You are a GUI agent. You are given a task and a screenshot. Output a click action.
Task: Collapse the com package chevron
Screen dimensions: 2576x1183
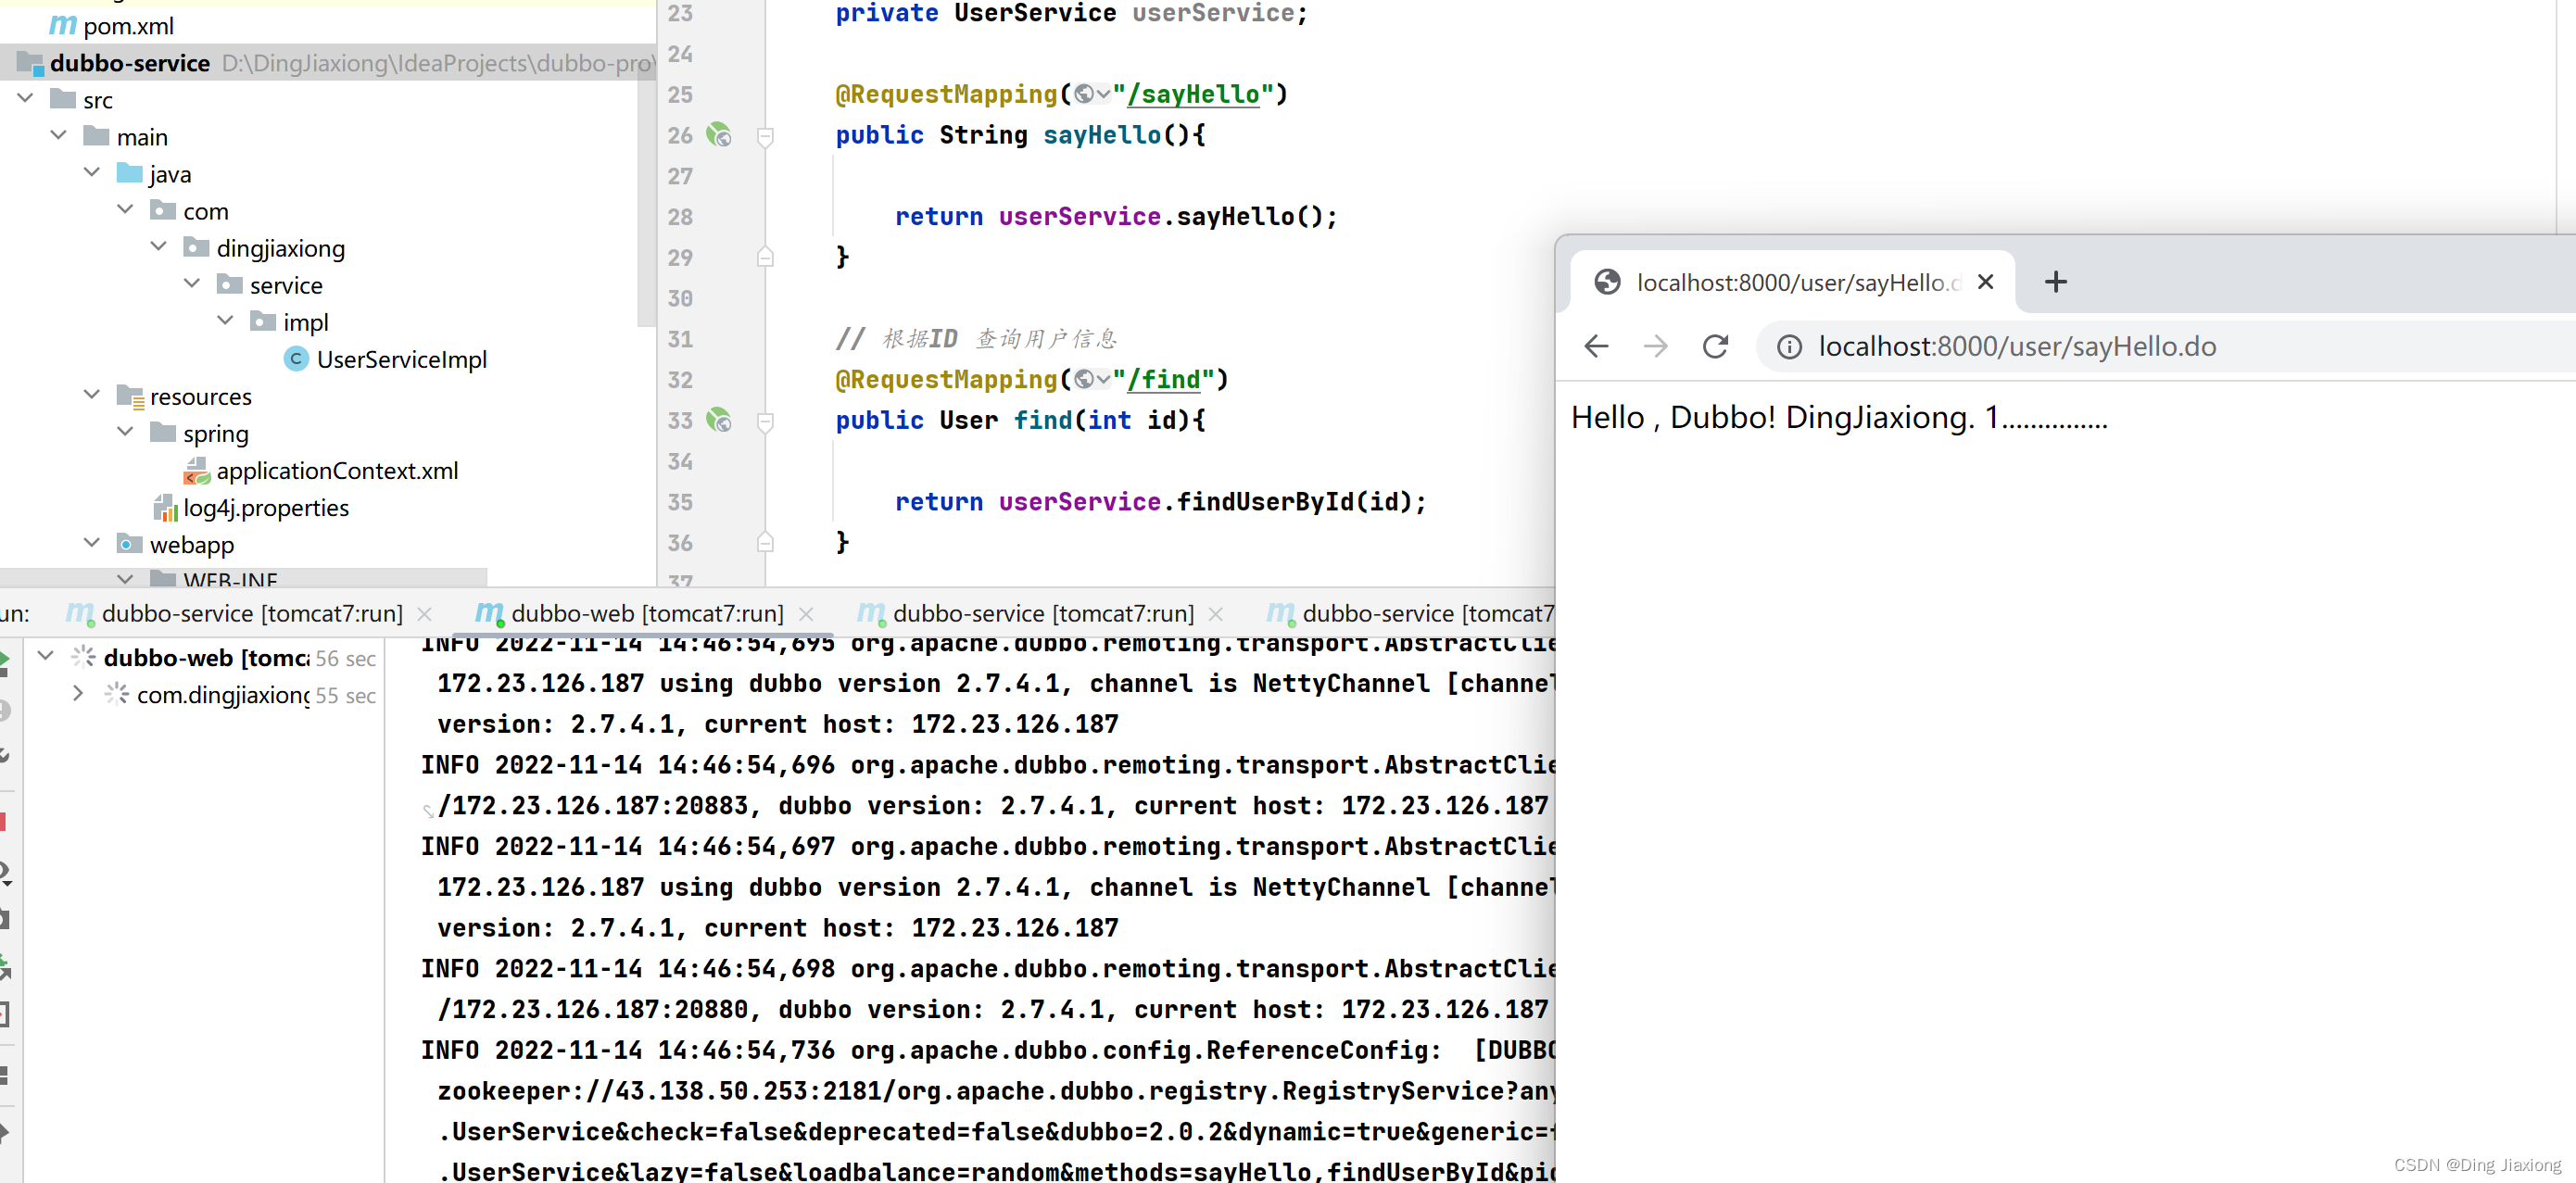125,210
